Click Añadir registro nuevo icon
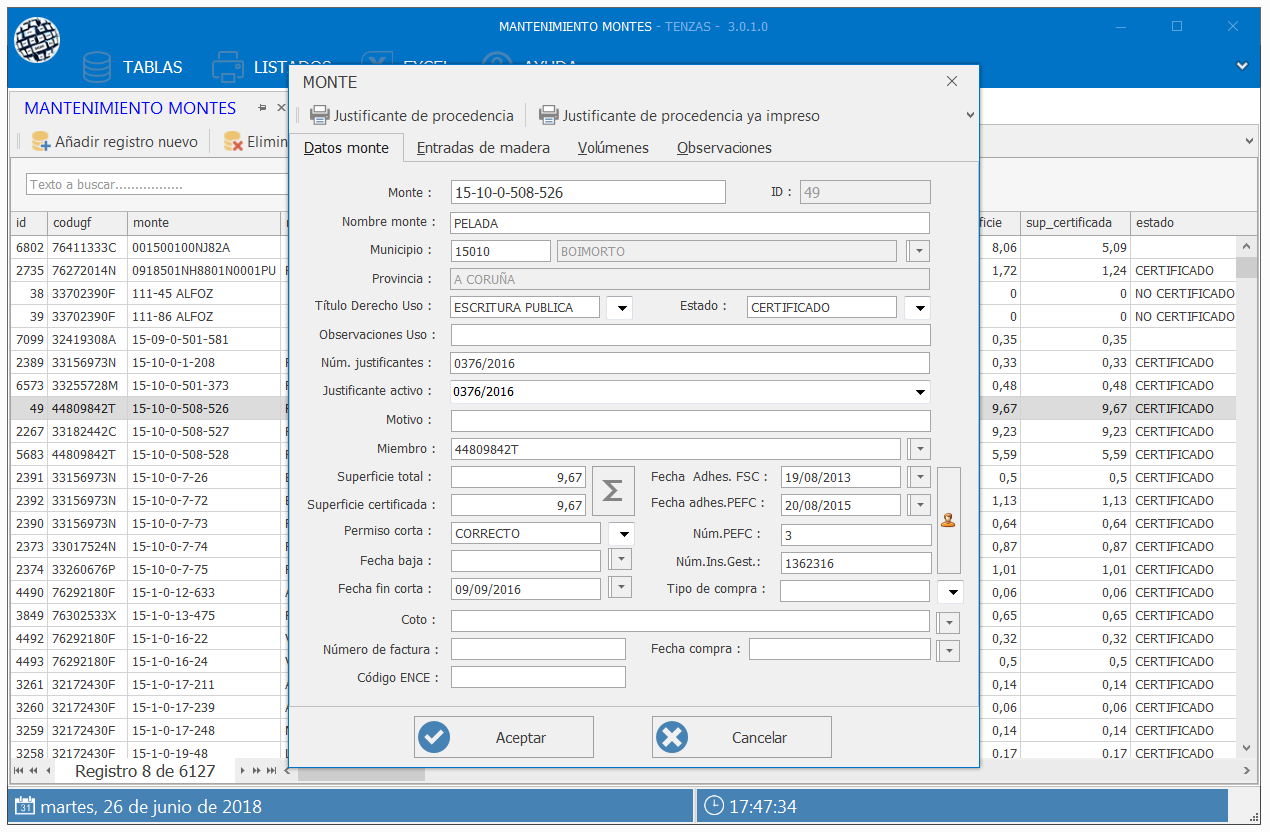This screenshot has height=832, width=1270. click(x=41, y=142)
